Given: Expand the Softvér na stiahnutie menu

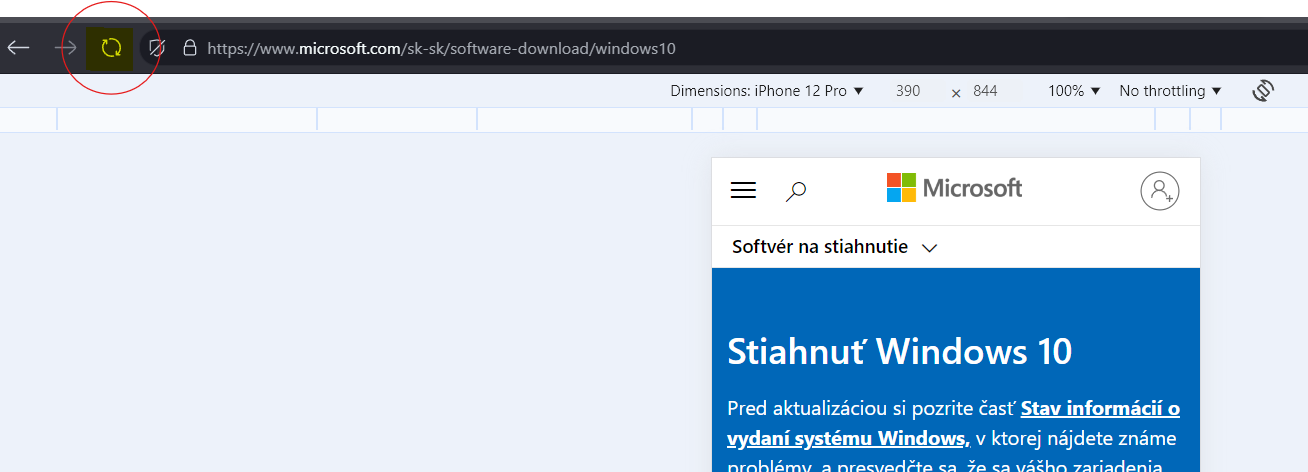Looking at the screenshot, I should click(x=834, y=247).
